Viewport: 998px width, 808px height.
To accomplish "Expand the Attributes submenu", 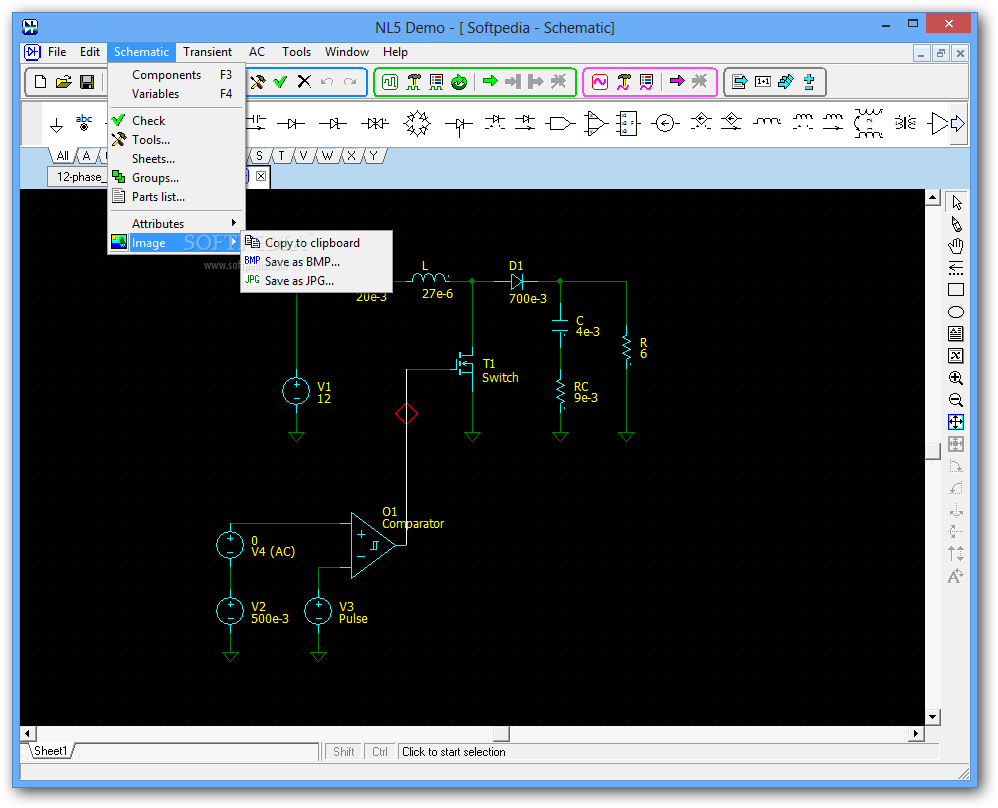I will [176, 223].
